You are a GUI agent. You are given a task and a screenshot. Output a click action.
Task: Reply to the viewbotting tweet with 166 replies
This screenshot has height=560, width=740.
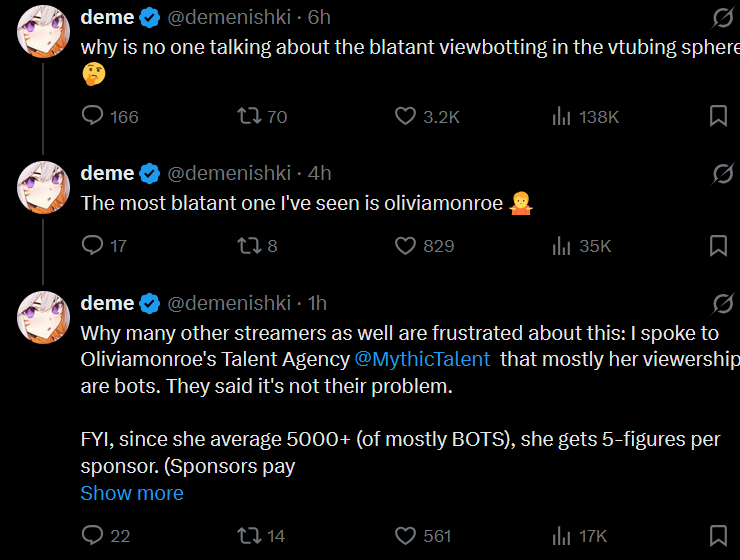click(93, 117)
